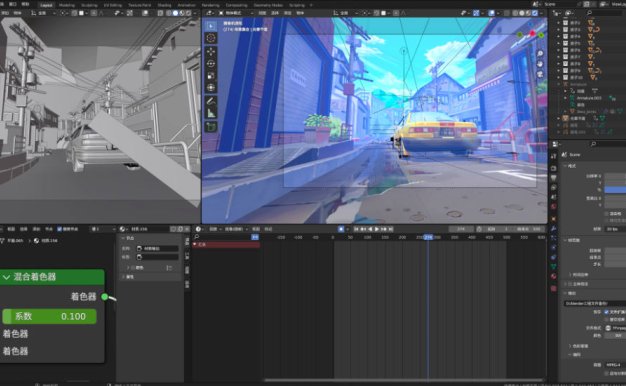Toggle Use Nodes checkbox in node editor
The width and height of the screenshot is (626, 386).
click(59, 229)
